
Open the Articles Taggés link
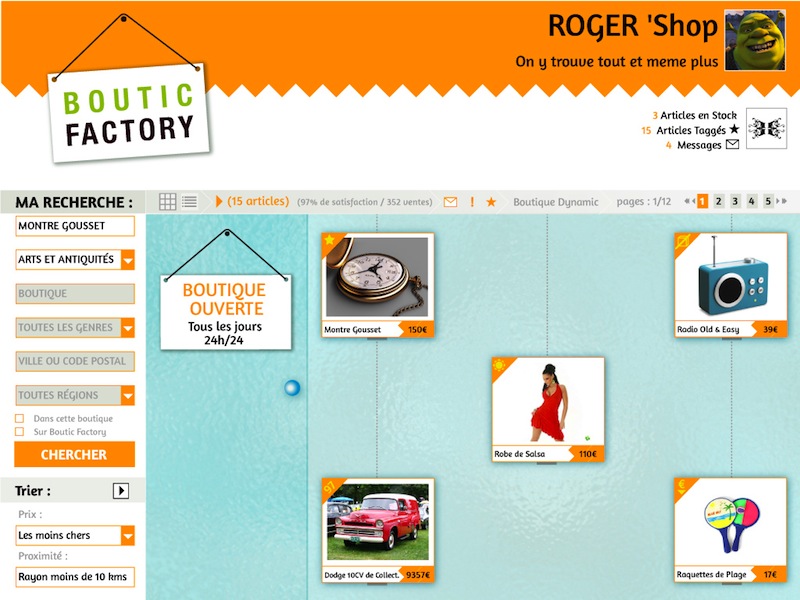pyautogui.click(x=696, y=130)
